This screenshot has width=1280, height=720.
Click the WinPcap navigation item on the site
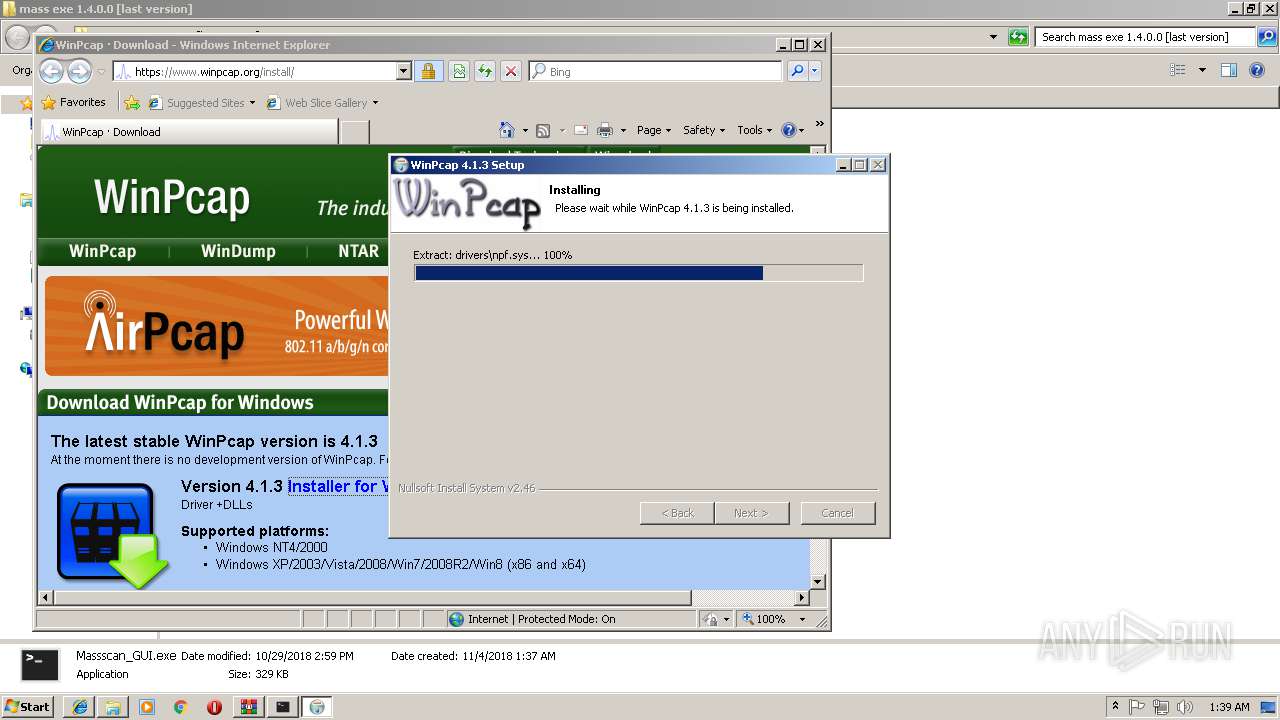[x=102, y=251]
